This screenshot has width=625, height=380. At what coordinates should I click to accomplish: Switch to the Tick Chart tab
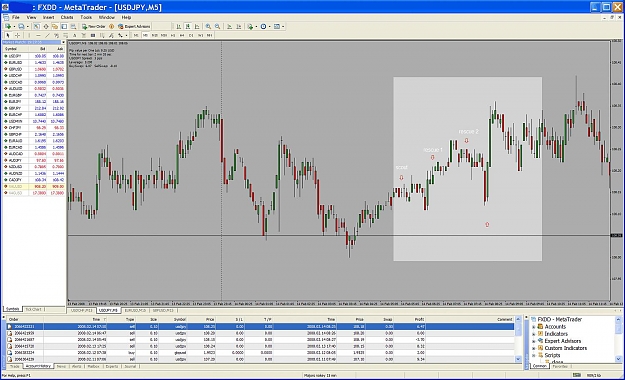coord(33,309)
